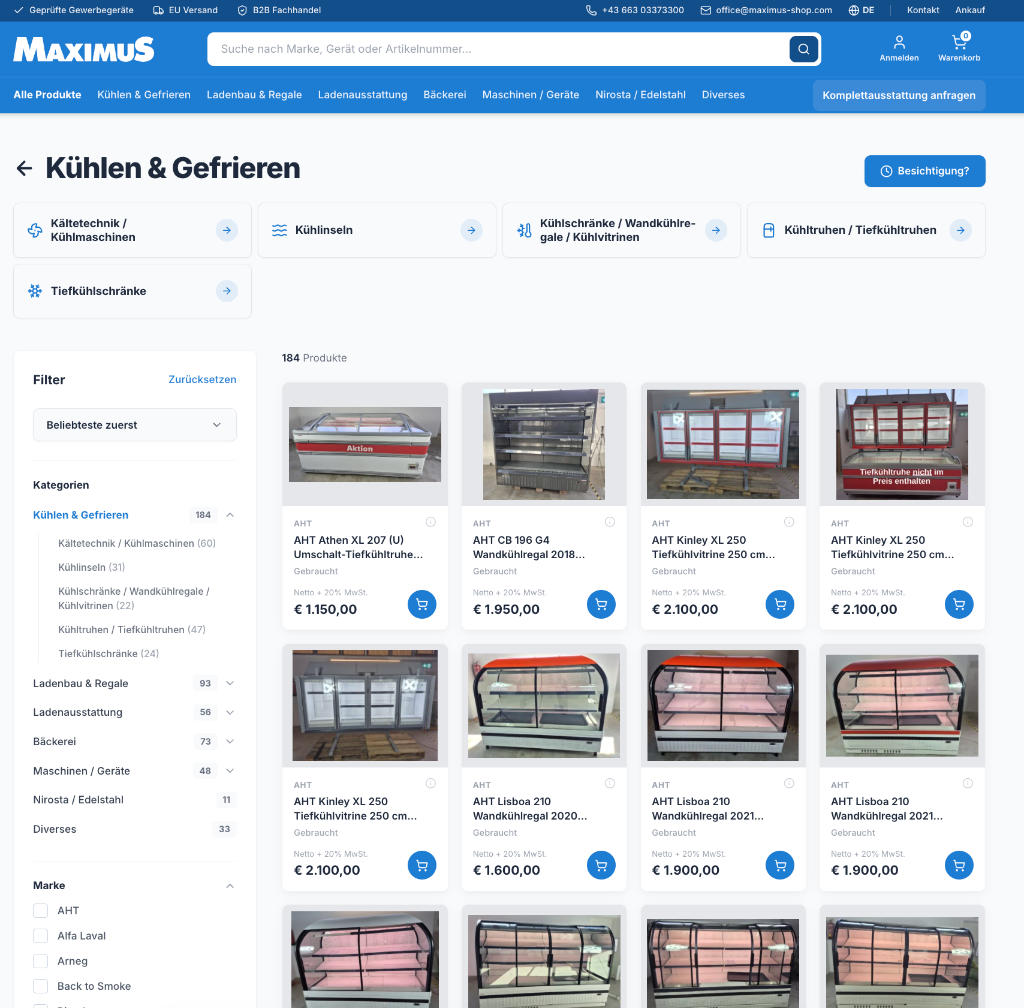
Task: Open Maschinen / Geräte in the navigation bar
Action: pos(530,95)
